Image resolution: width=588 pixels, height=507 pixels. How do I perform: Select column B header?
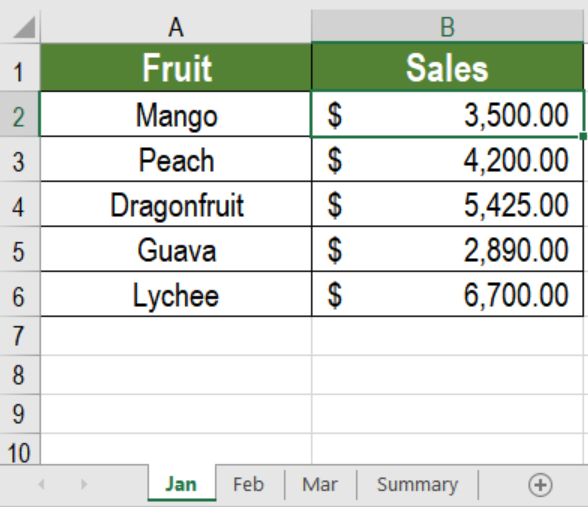point(447,27)
